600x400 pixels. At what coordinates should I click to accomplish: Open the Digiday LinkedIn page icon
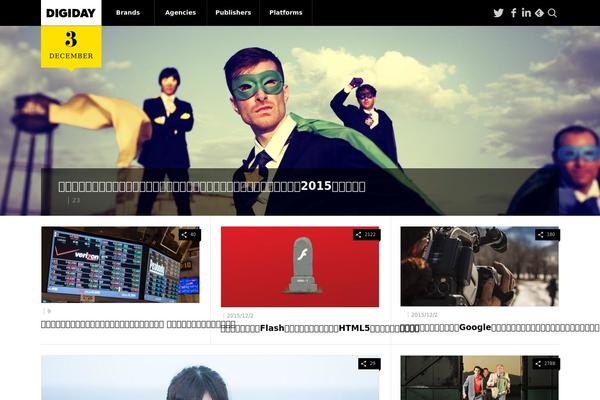(x=526, y=13)
